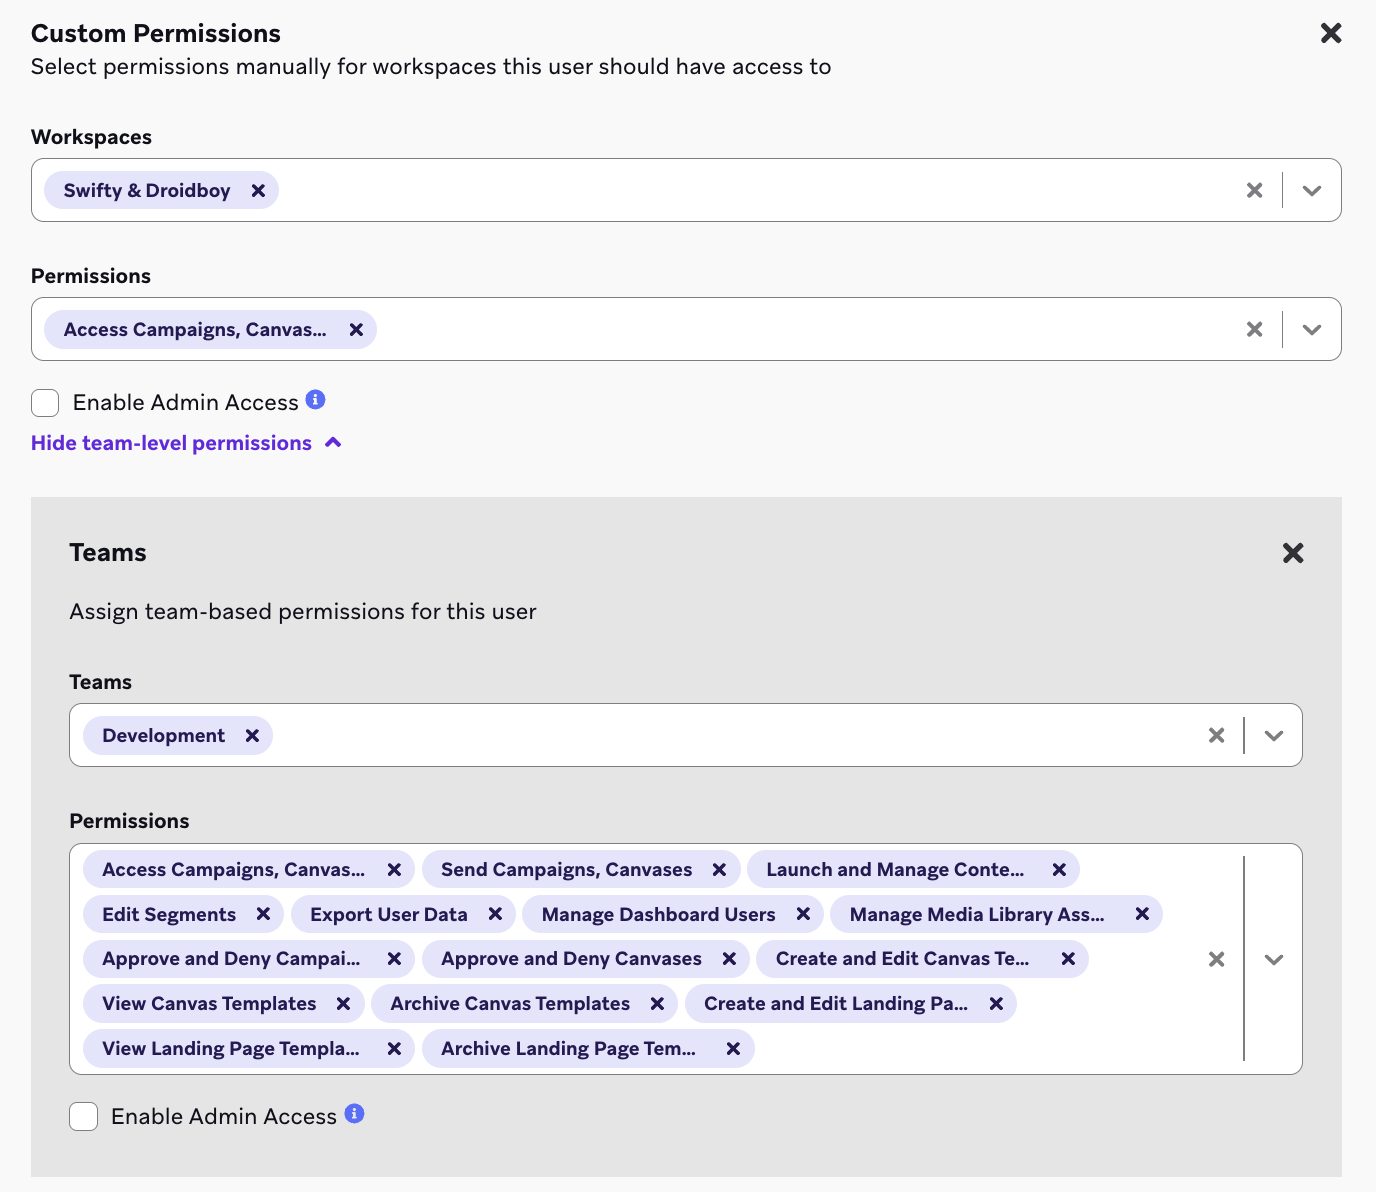The width and height of the screenshot is (1376, 1192).
Task: Remove Manage Dashboard Users permission chip
Action: [803, 914]
